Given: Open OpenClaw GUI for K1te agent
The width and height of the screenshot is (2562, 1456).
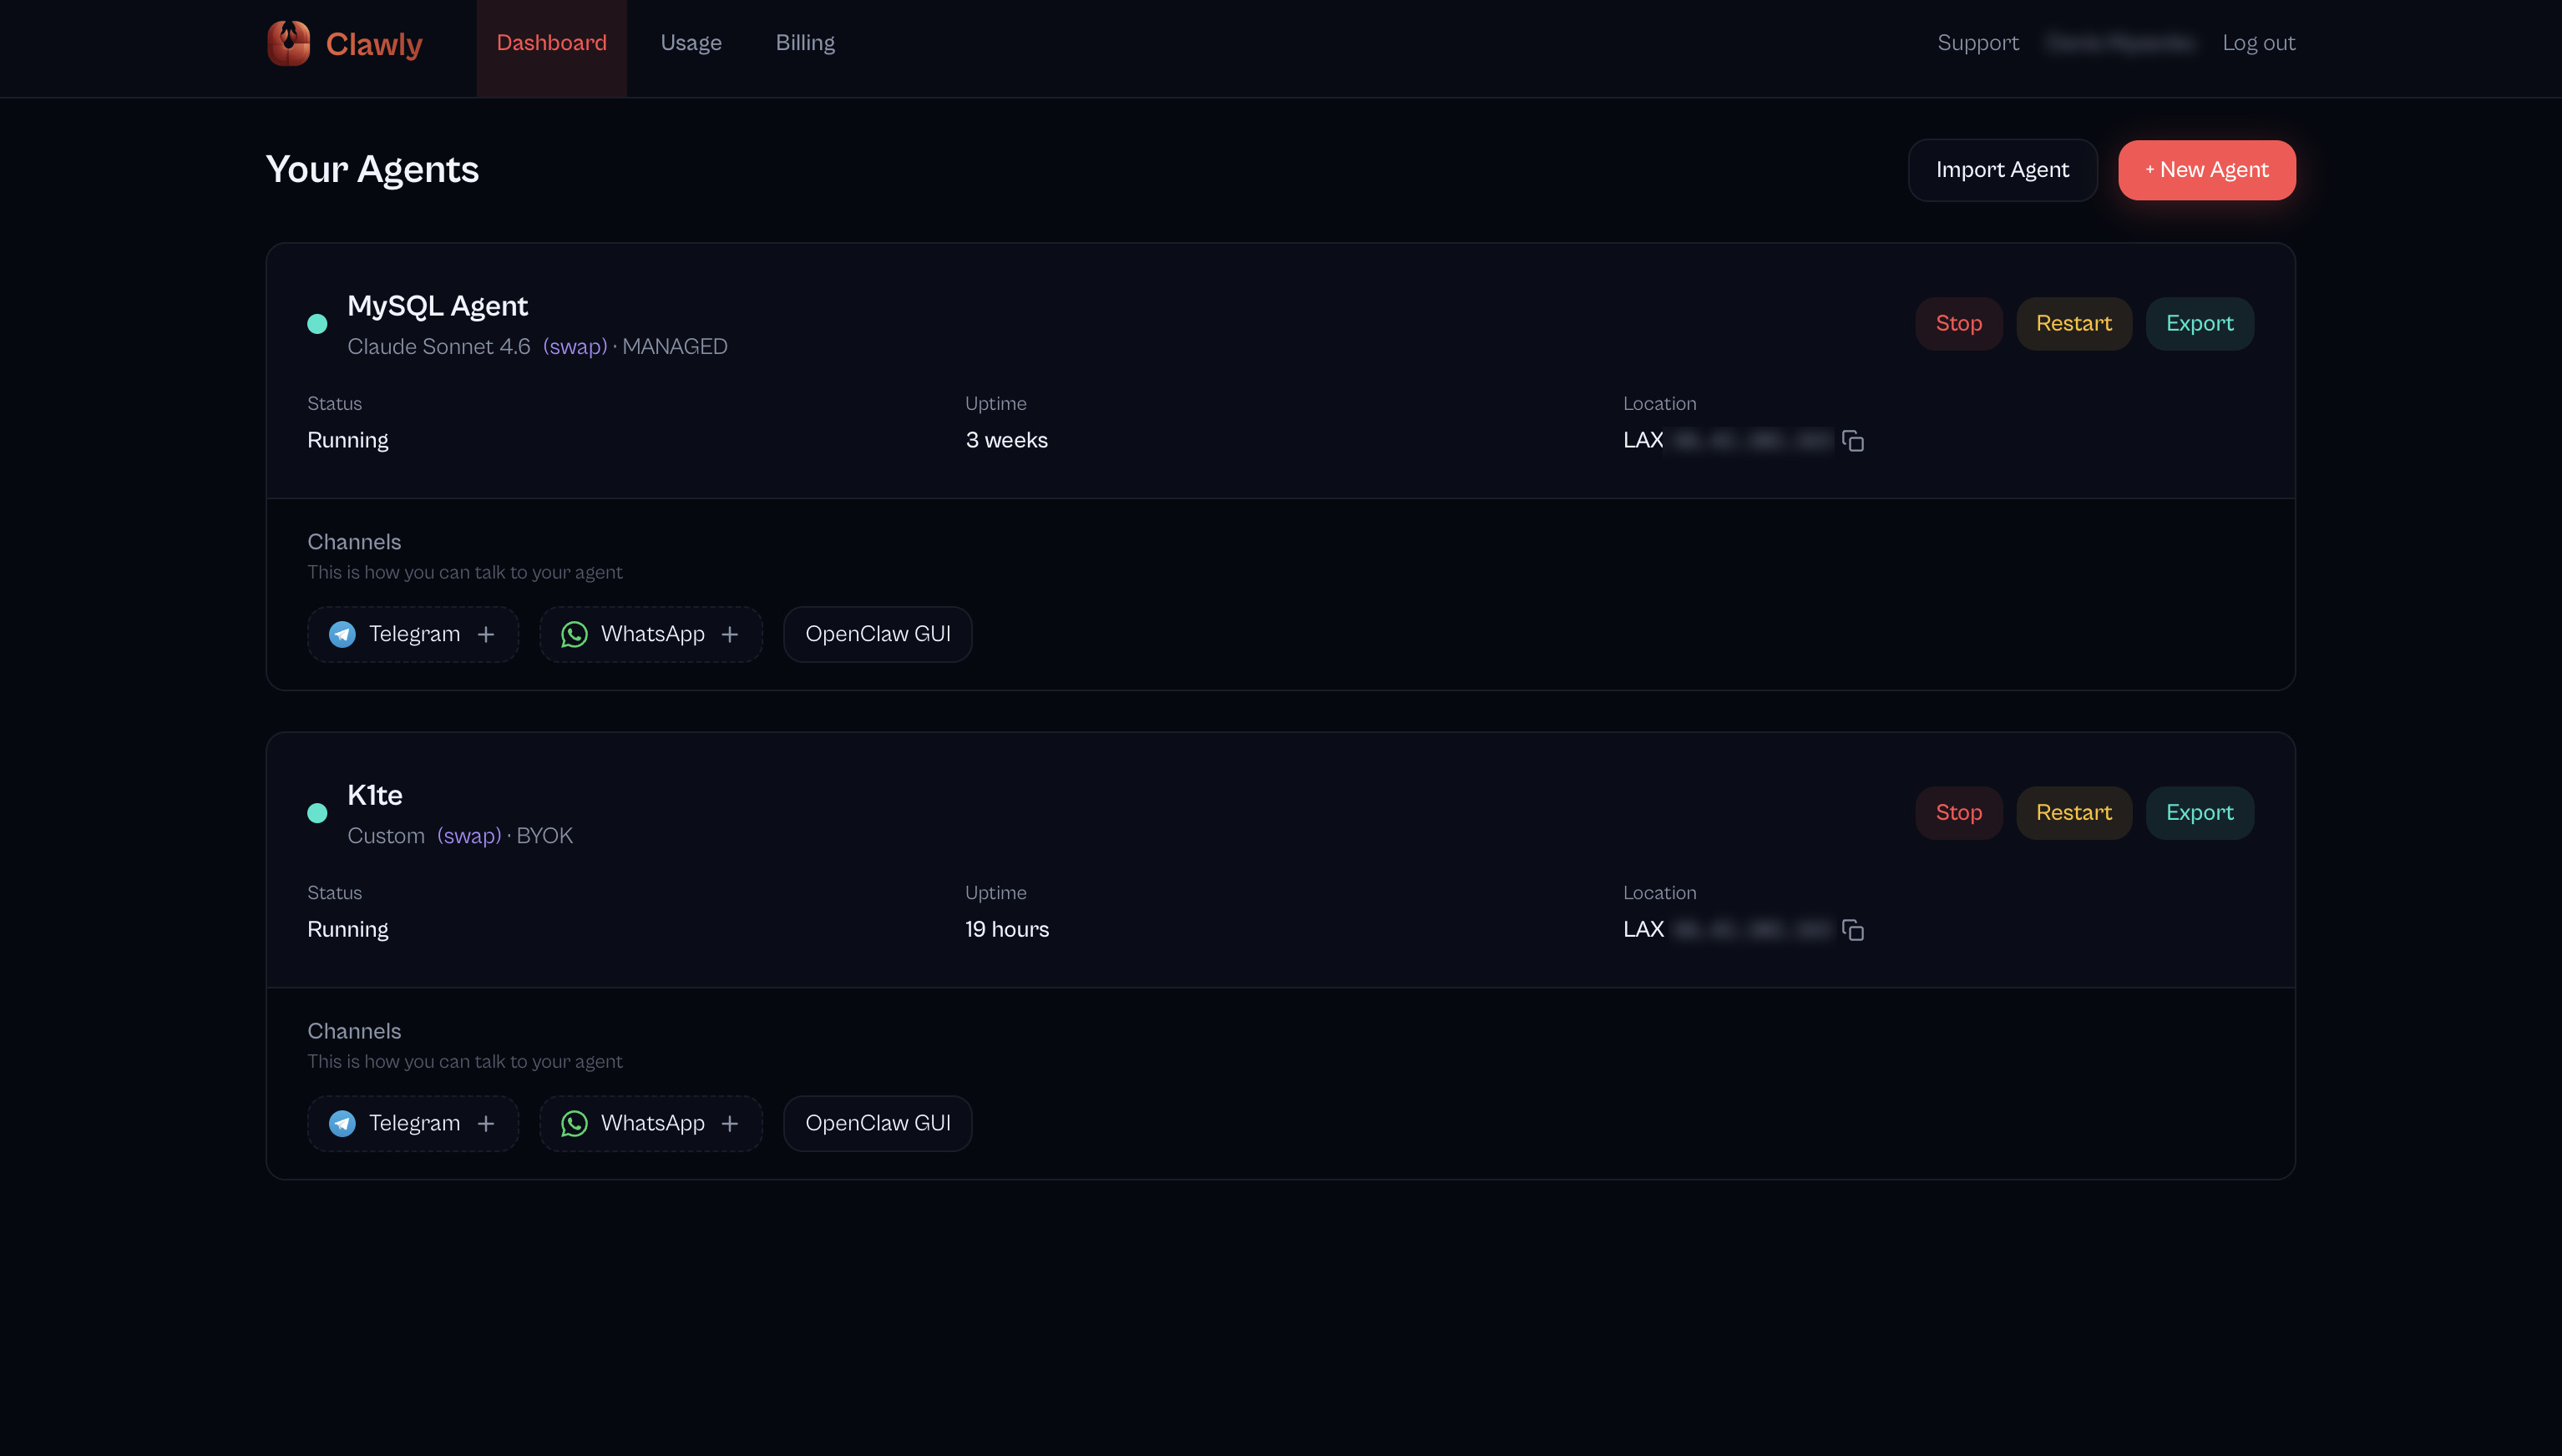Looking at the screenshot, I should [877, 1123].
